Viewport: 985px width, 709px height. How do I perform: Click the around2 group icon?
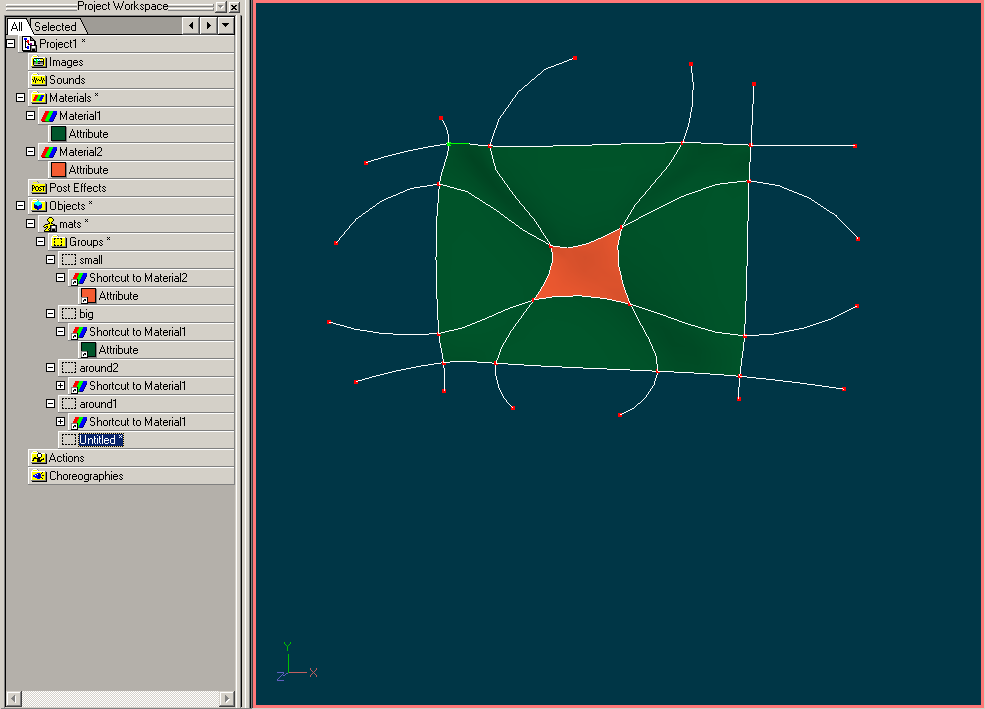point(69,368)
